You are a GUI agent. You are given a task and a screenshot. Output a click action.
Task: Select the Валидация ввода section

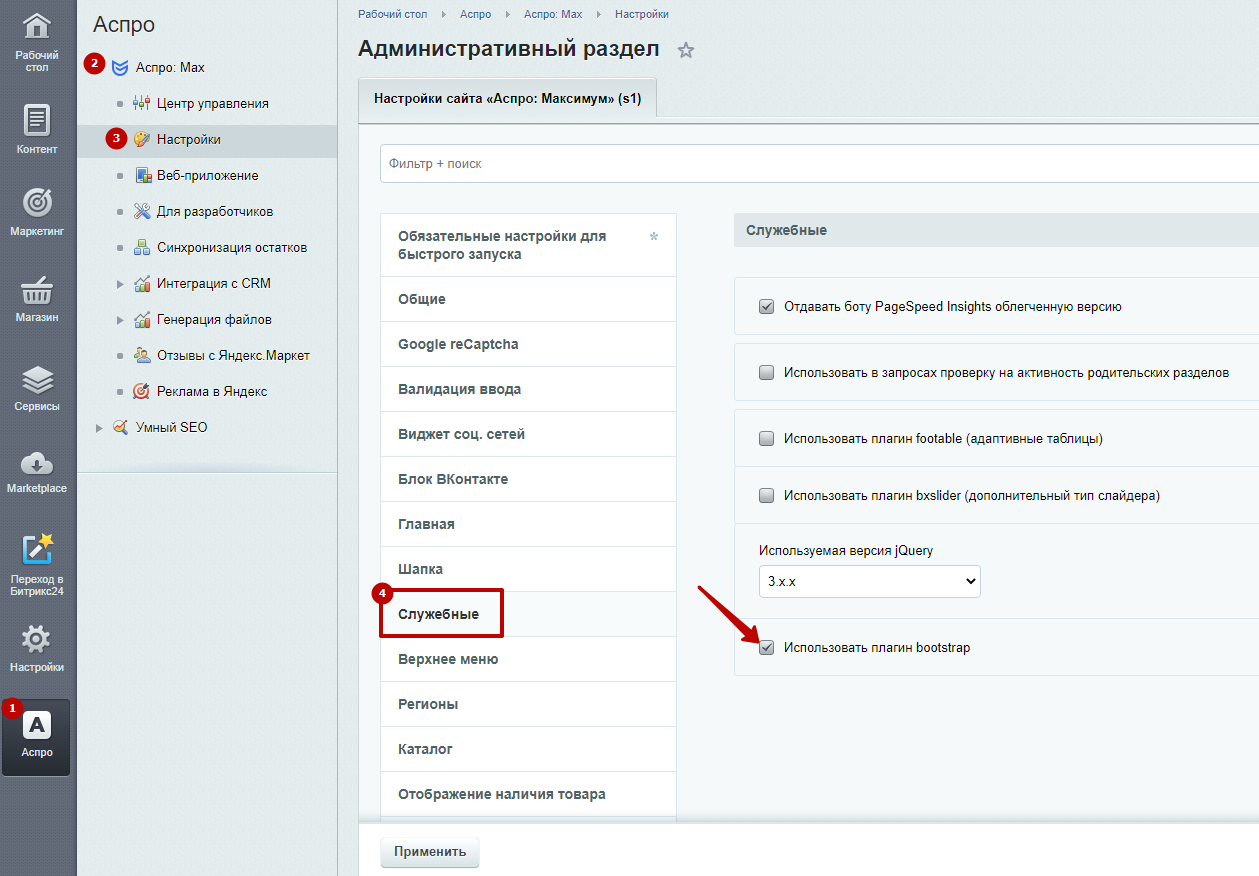coord(529,389)
